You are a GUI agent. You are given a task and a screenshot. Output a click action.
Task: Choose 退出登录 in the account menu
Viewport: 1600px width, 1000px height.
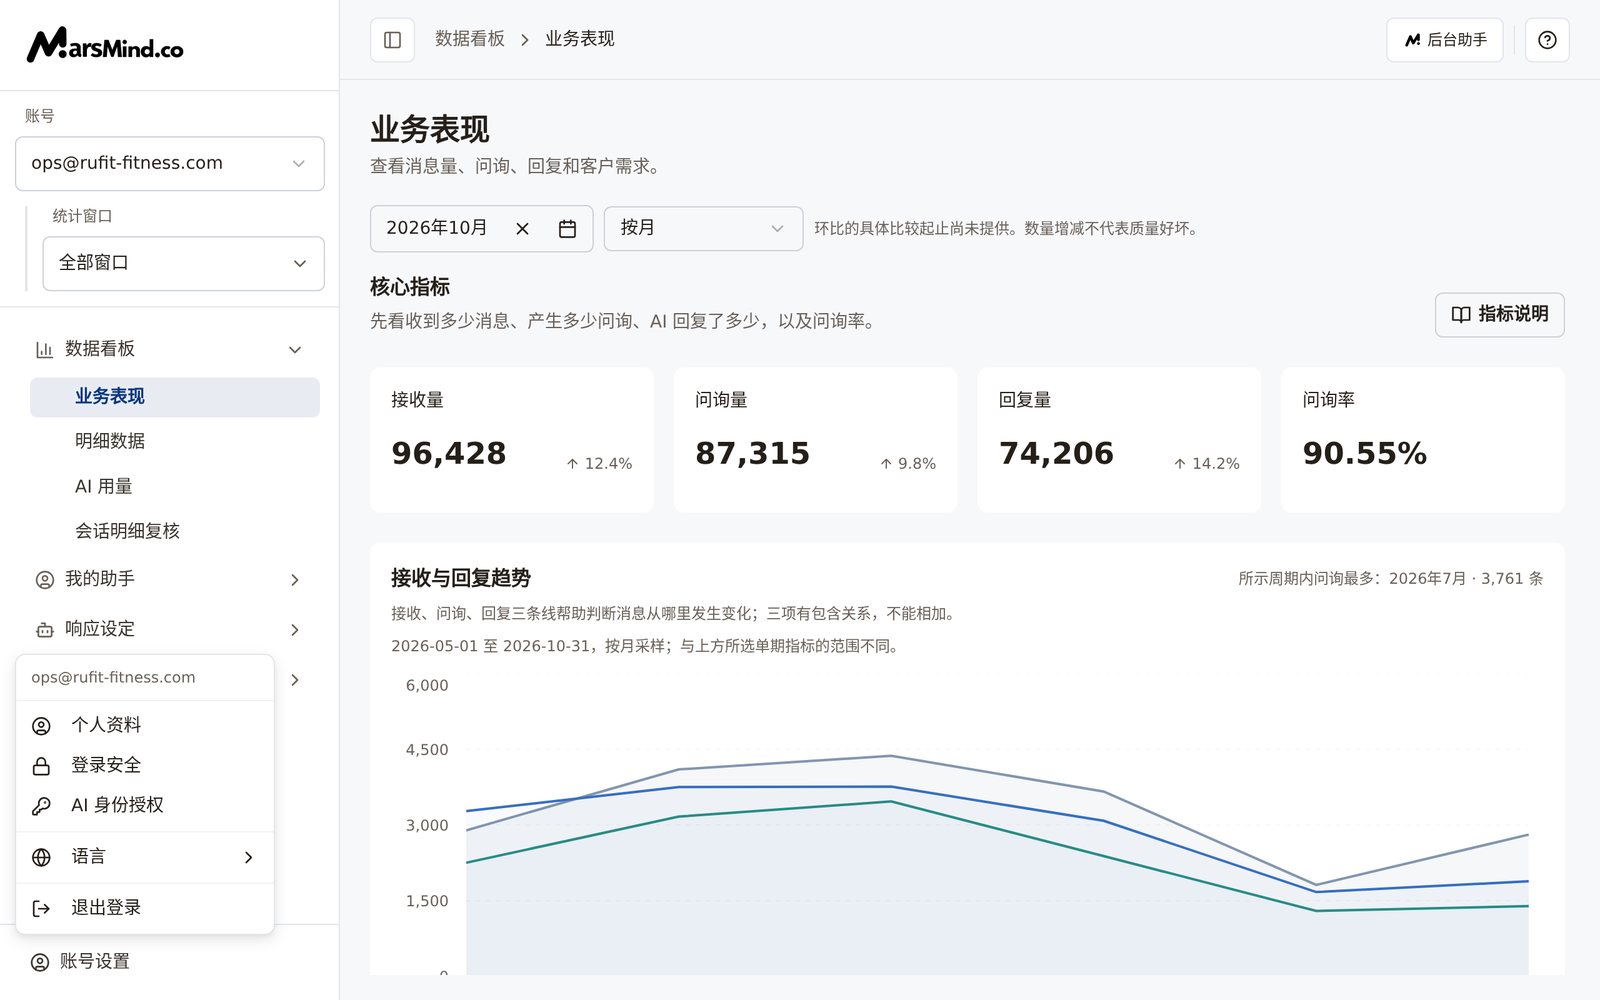[145, 908]
